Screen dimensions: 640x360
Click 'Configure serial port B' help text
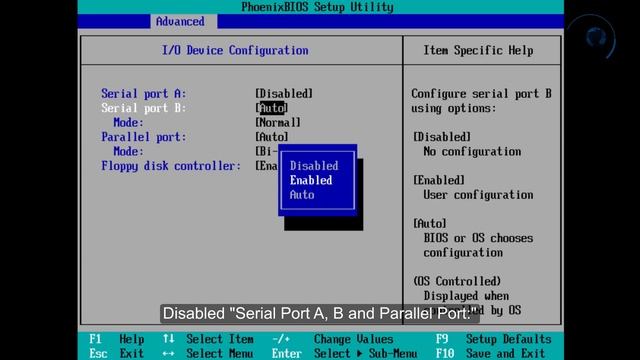(x=481, y=93)
